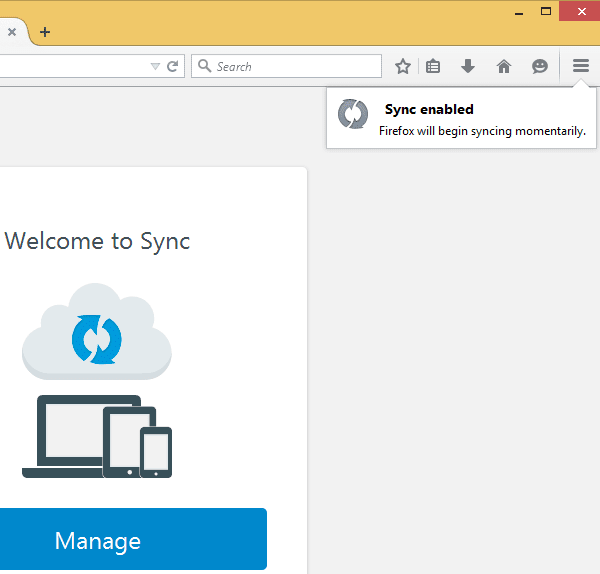Expand the address bar history dropdown arrow
600x574 pixels.
point(155,66)
